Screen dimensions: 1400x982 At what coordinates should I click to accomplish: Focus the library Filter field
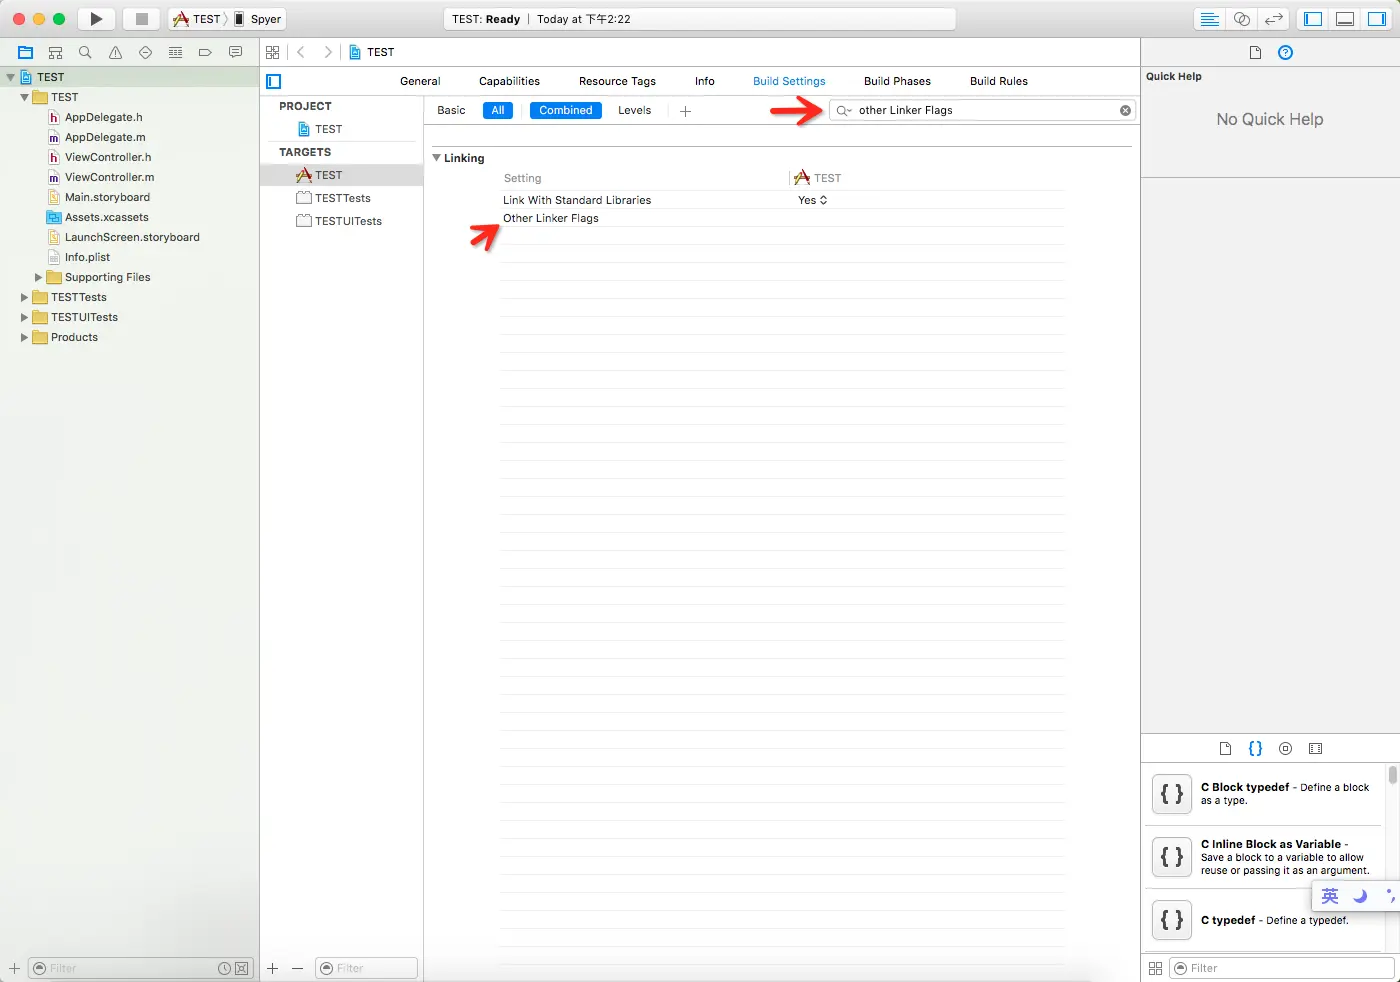(1282, 968)
